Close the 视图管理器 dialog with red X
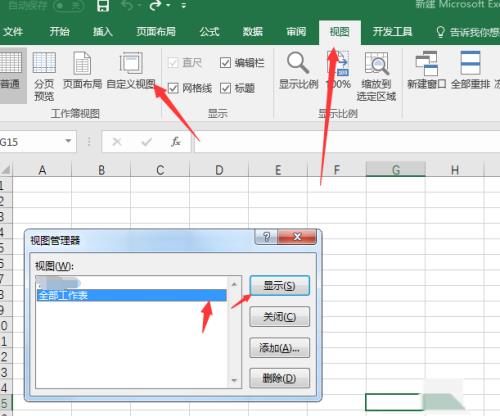The height and width of the screenshot is (416, 500). (297, 237)
